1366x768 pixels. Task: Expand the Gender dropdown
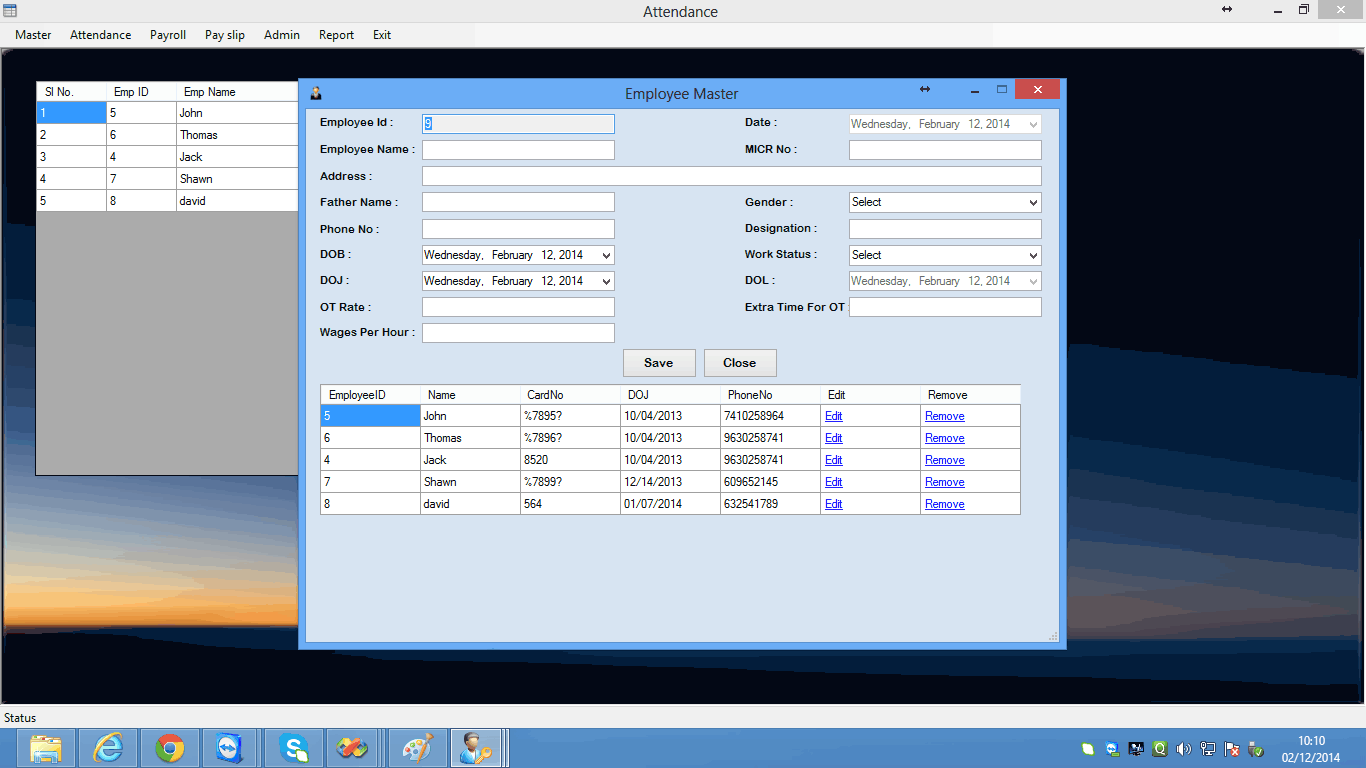coord(1033,203)
